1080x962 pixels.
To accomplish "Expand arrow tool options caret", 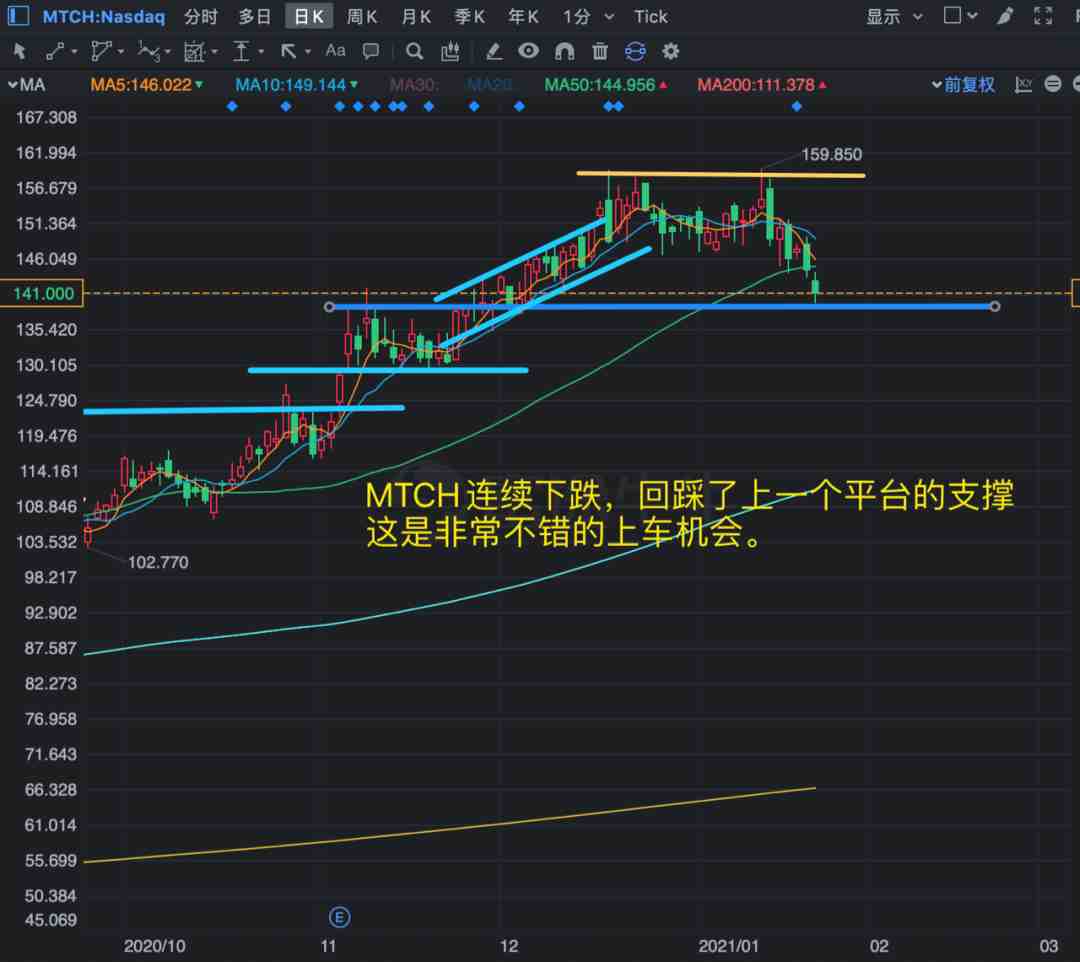I will tap(308, 52).
